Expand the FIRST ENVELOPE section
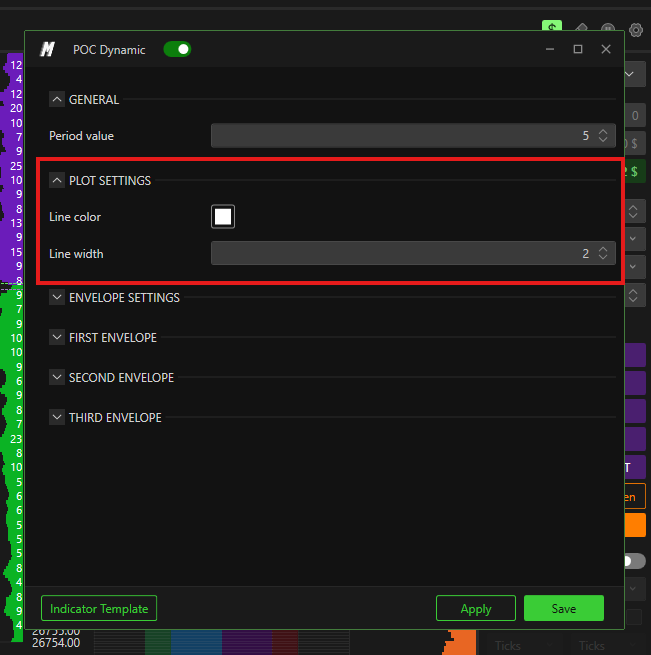 coord(57,337)
